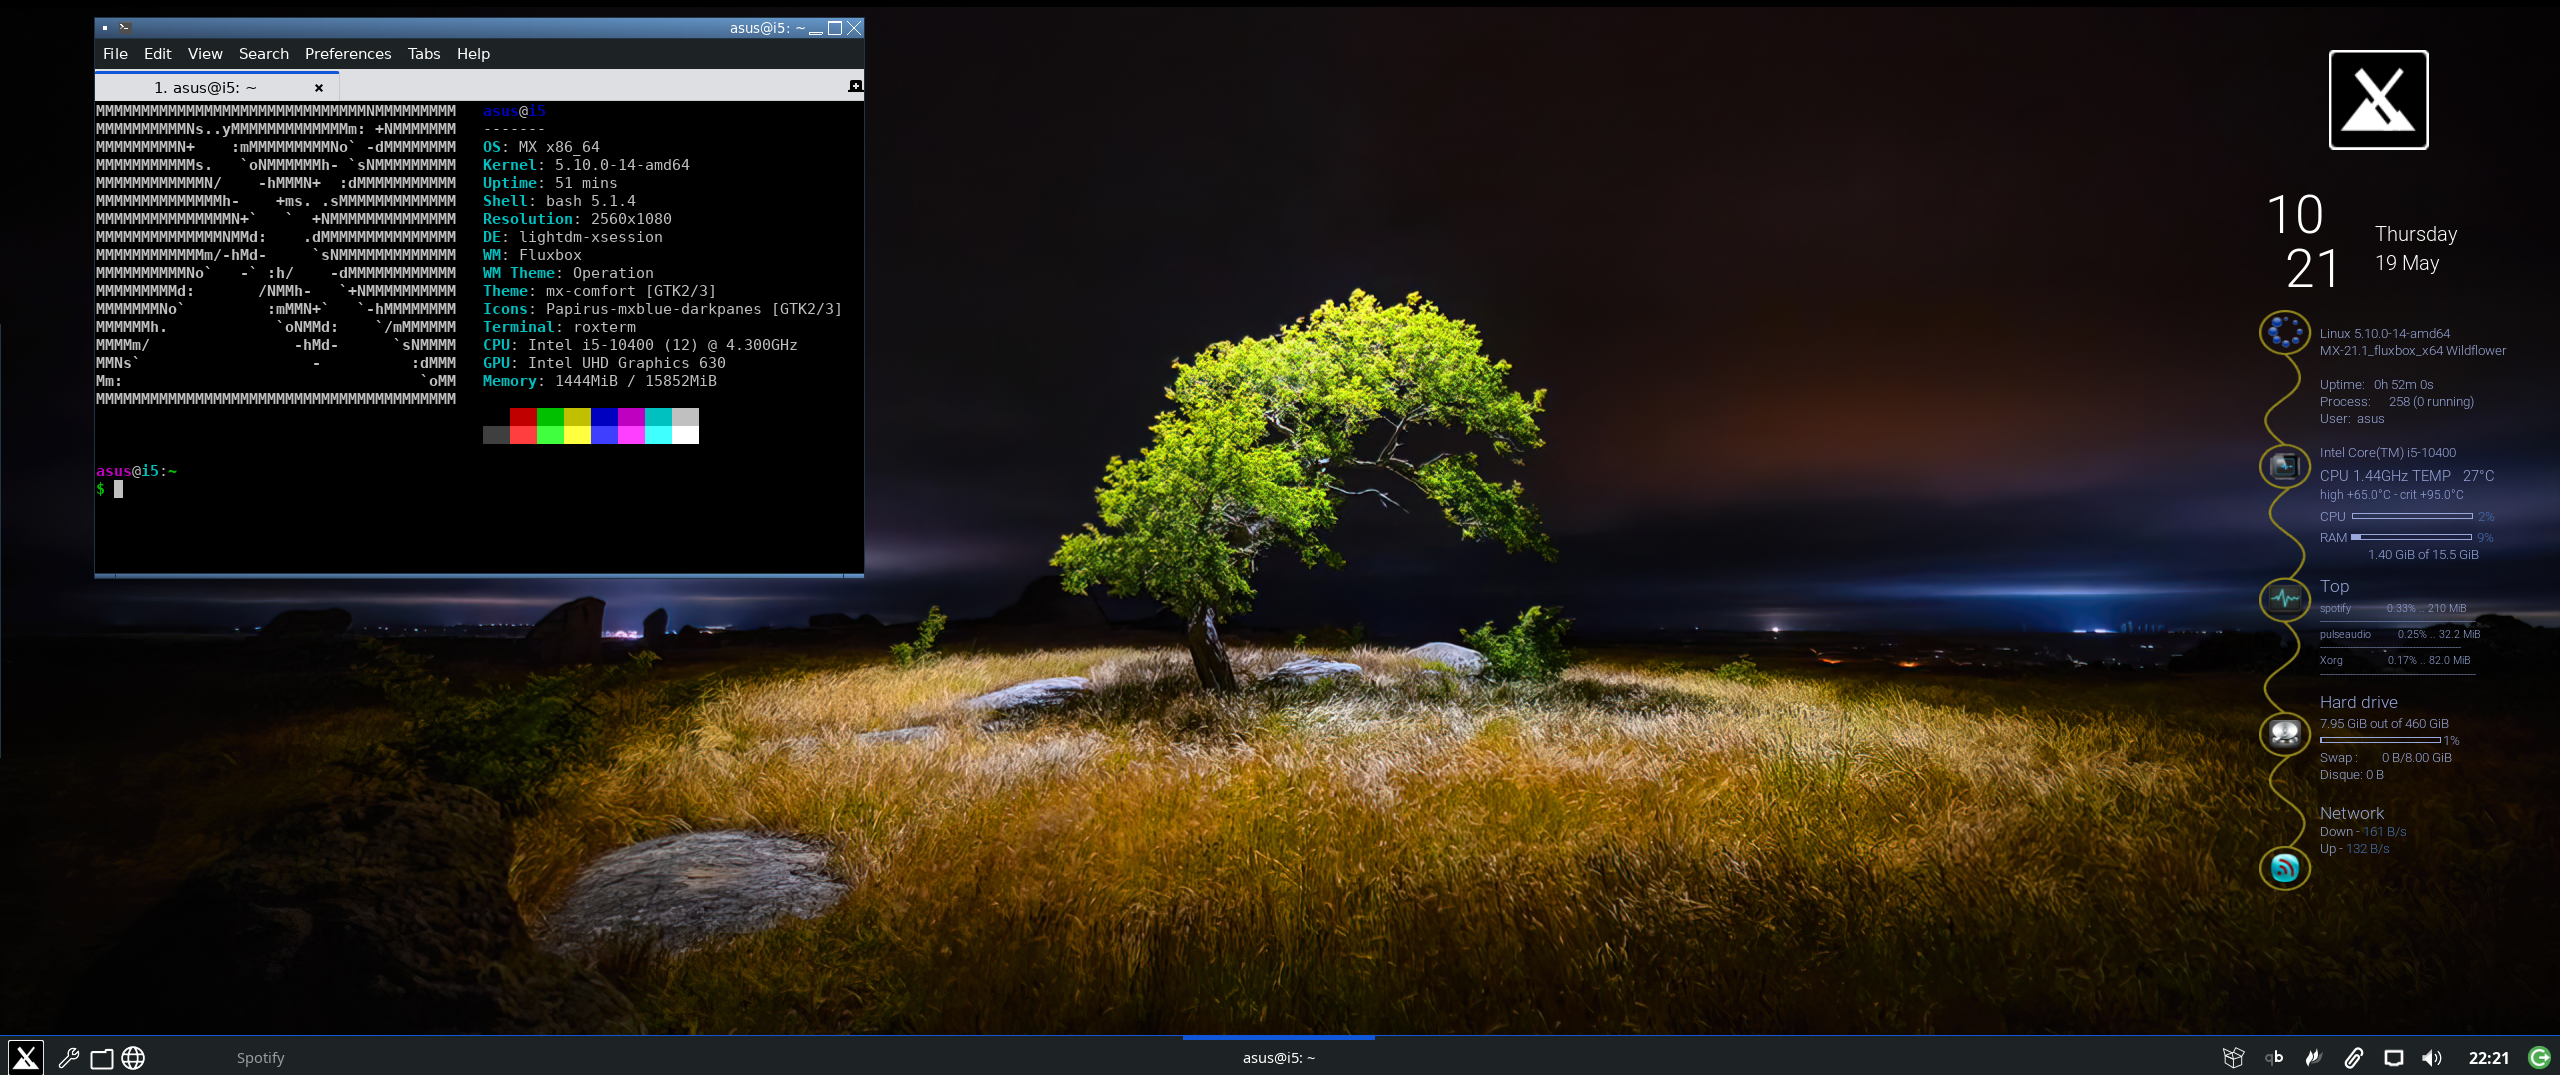Screen dimensions: 2560x1075
Task: Open the MX Linux start menu button
Action: pos(26,1057)
